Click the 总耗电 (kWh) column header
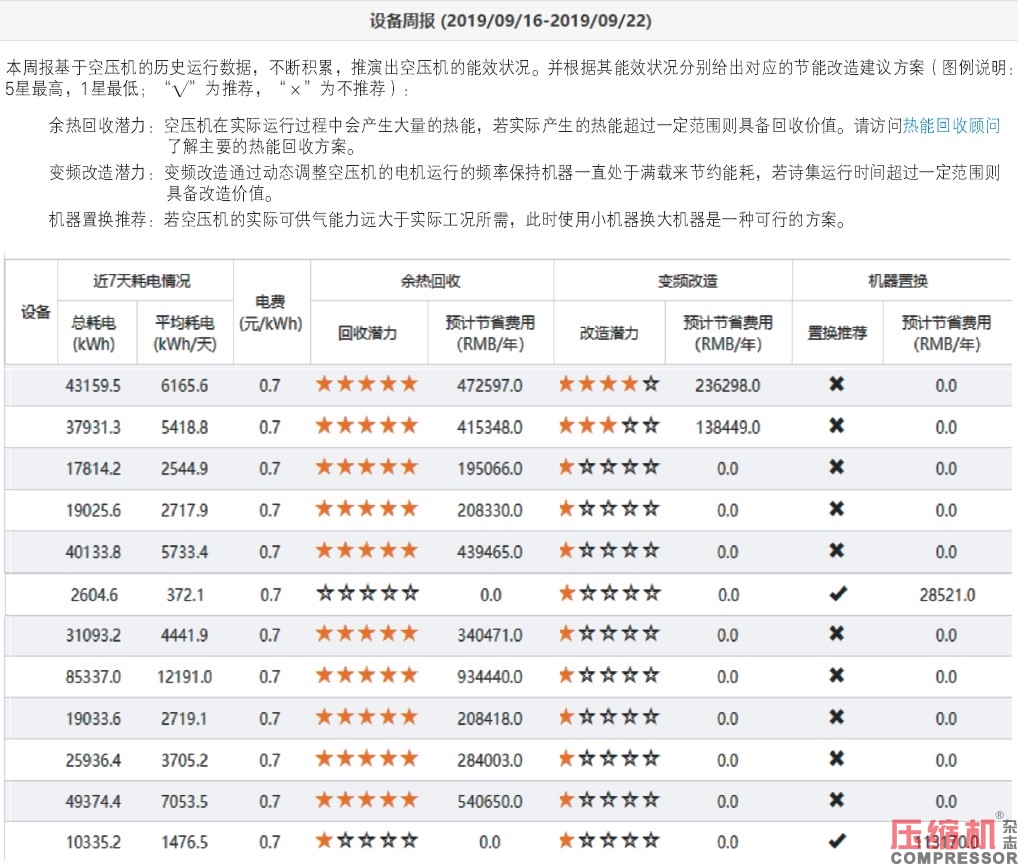 94,333
